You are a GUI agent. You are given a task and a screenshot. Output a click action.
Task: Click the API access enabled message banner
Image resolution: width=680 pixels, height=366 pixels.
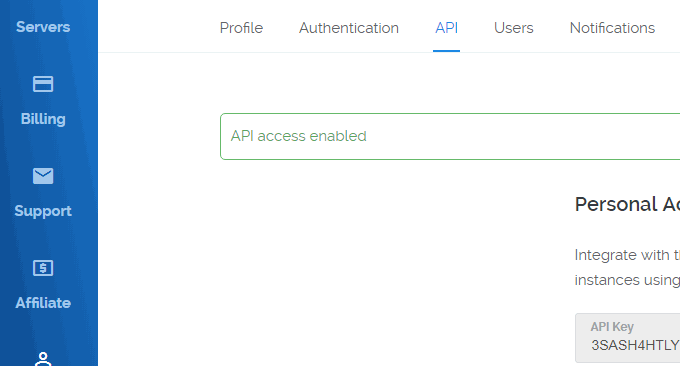450,137
